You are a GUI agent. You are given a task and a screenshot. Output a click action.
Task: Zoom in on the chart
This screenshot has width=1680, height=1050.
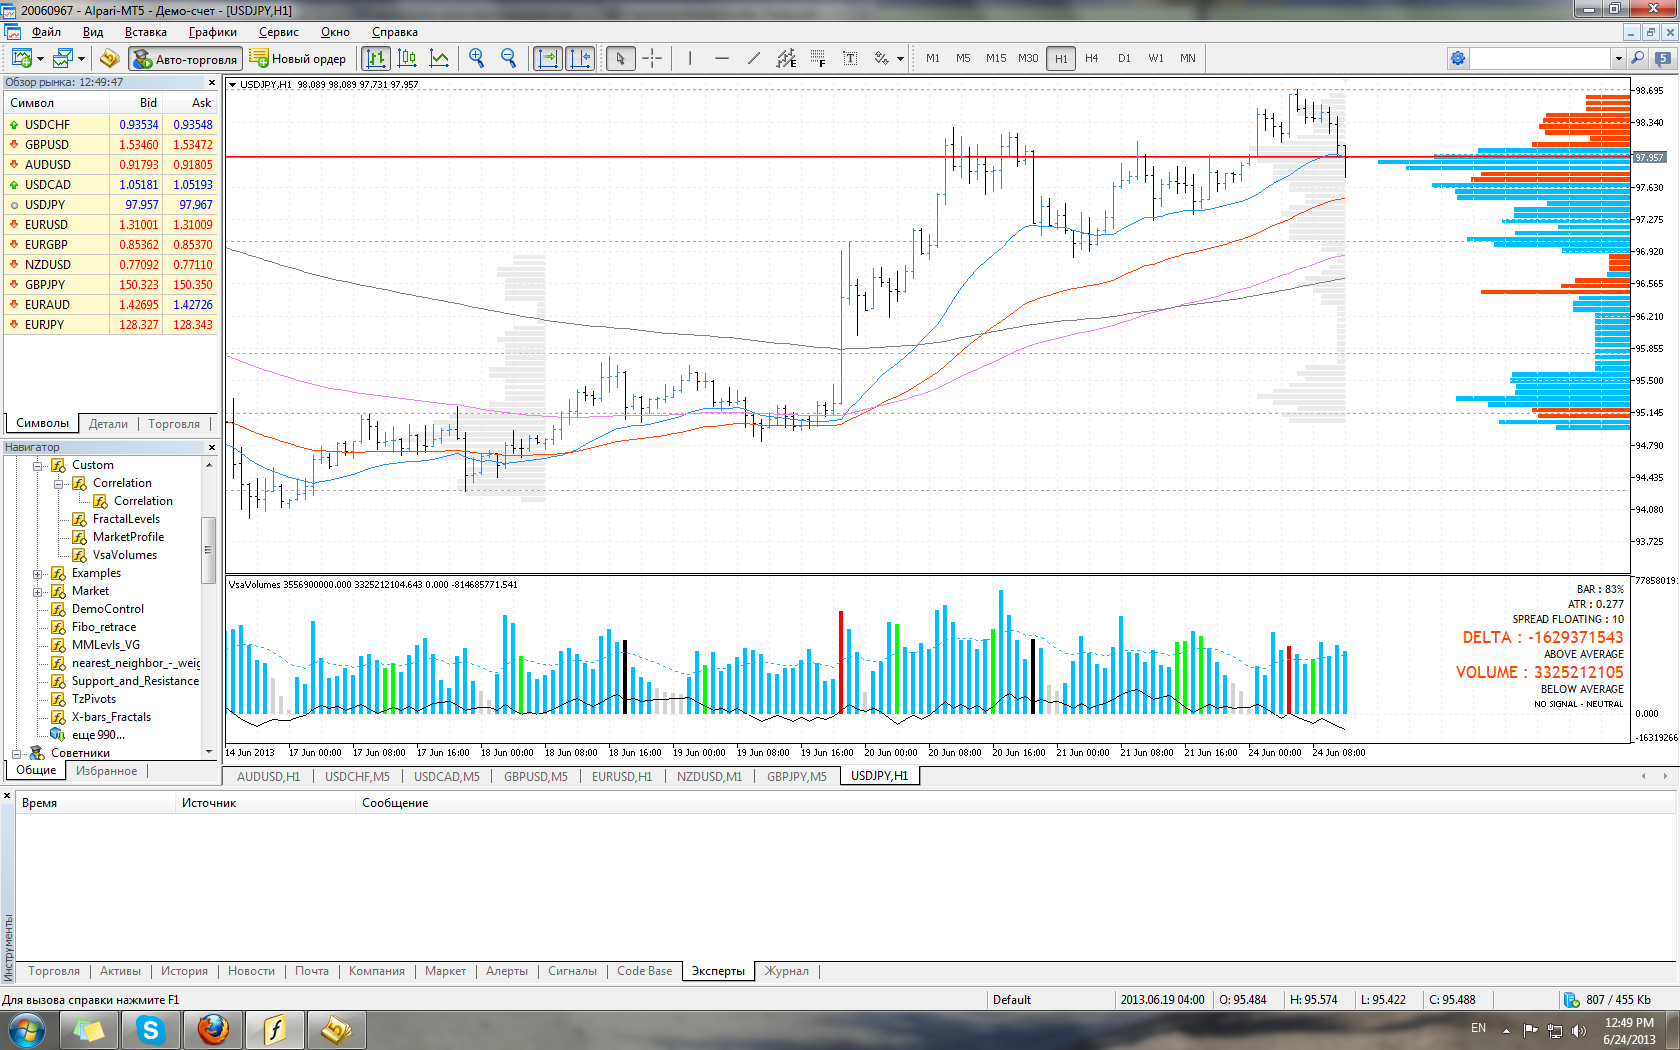[x=477, y=58]
